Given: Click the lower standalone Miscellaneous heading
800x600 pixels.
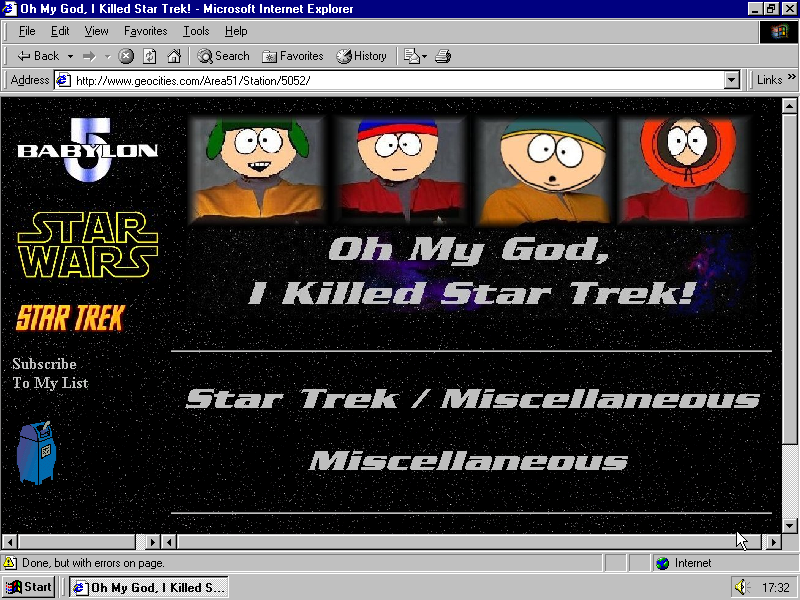Looking at the screenshot, I should (468, 461).
